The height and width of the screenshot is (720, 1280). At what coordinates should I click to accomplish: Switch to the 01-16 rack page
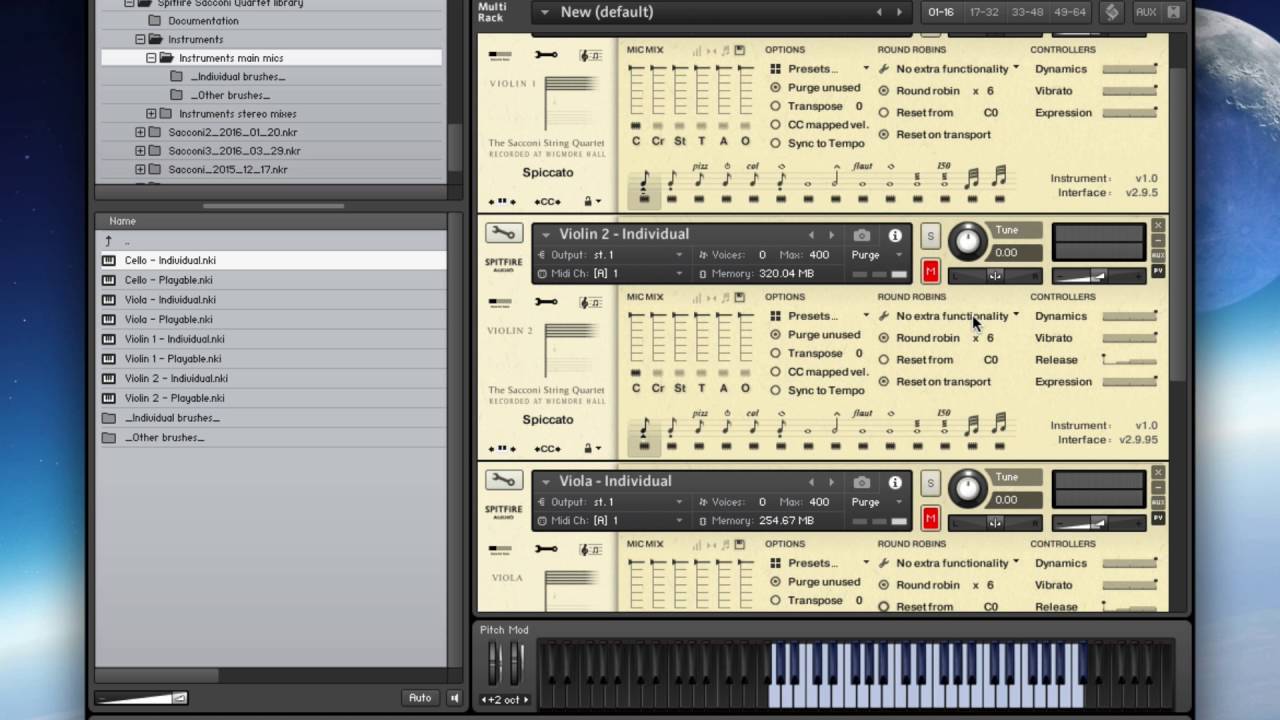(x=941, y=12)
